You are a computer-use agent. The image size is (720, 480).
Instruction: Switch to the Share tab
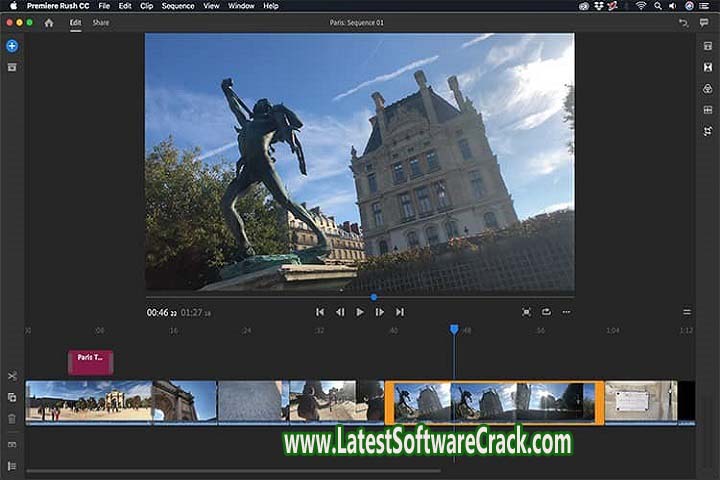101,22
